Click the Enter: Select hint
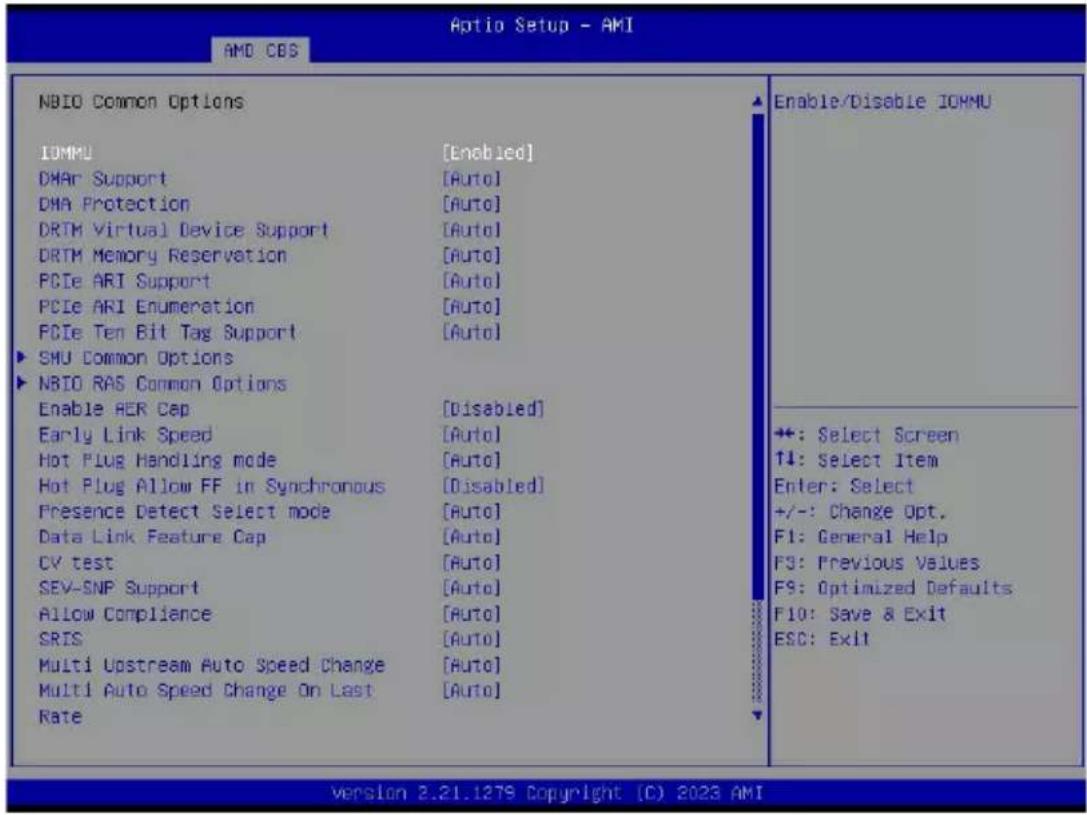Viewport: 1087px width, 815px height. (x=844, y=487)
